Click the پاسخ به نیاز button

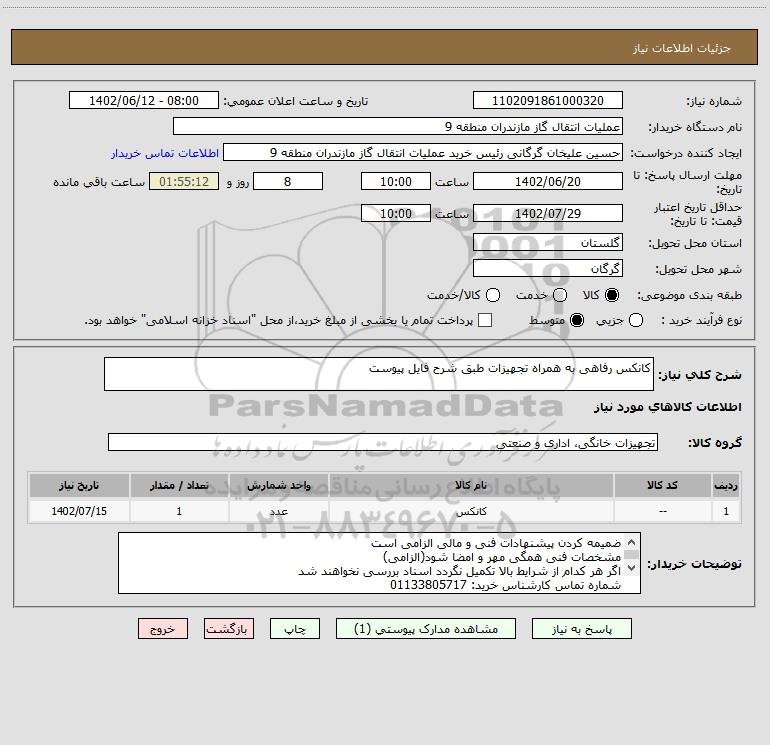point(581,629)
